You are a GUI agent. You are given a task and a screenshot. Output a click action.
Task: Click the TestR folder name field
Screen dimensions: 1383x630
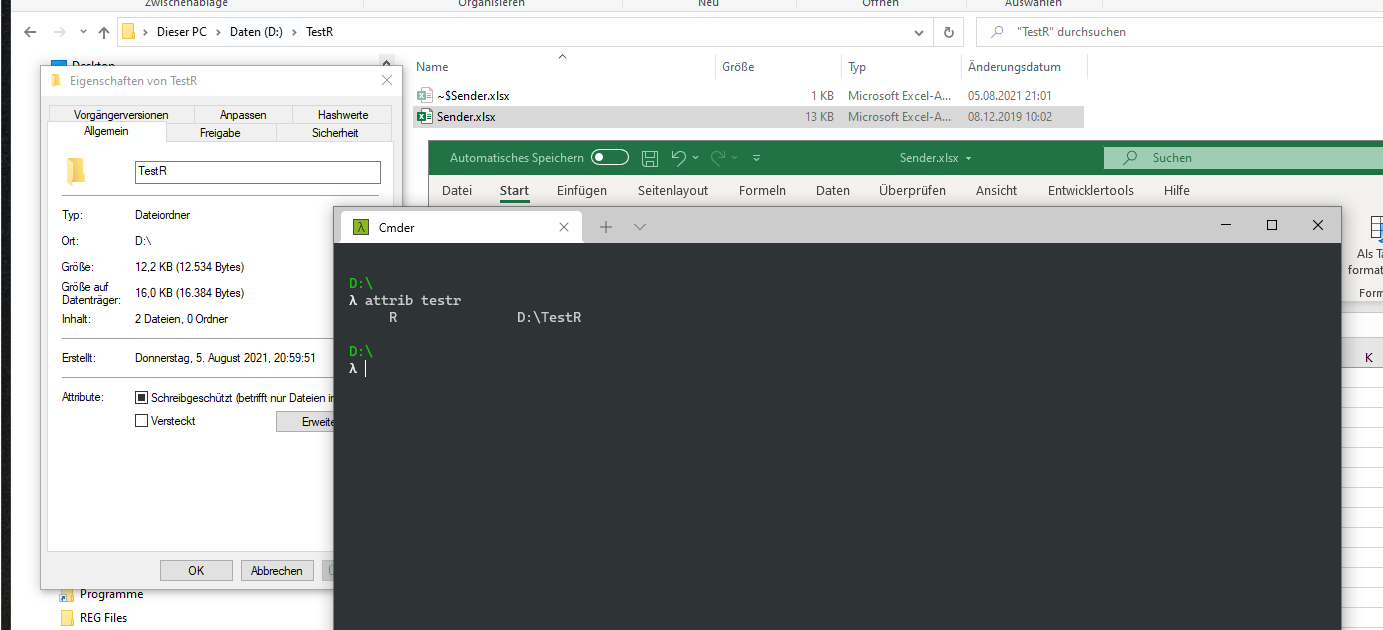click(257, 172)
